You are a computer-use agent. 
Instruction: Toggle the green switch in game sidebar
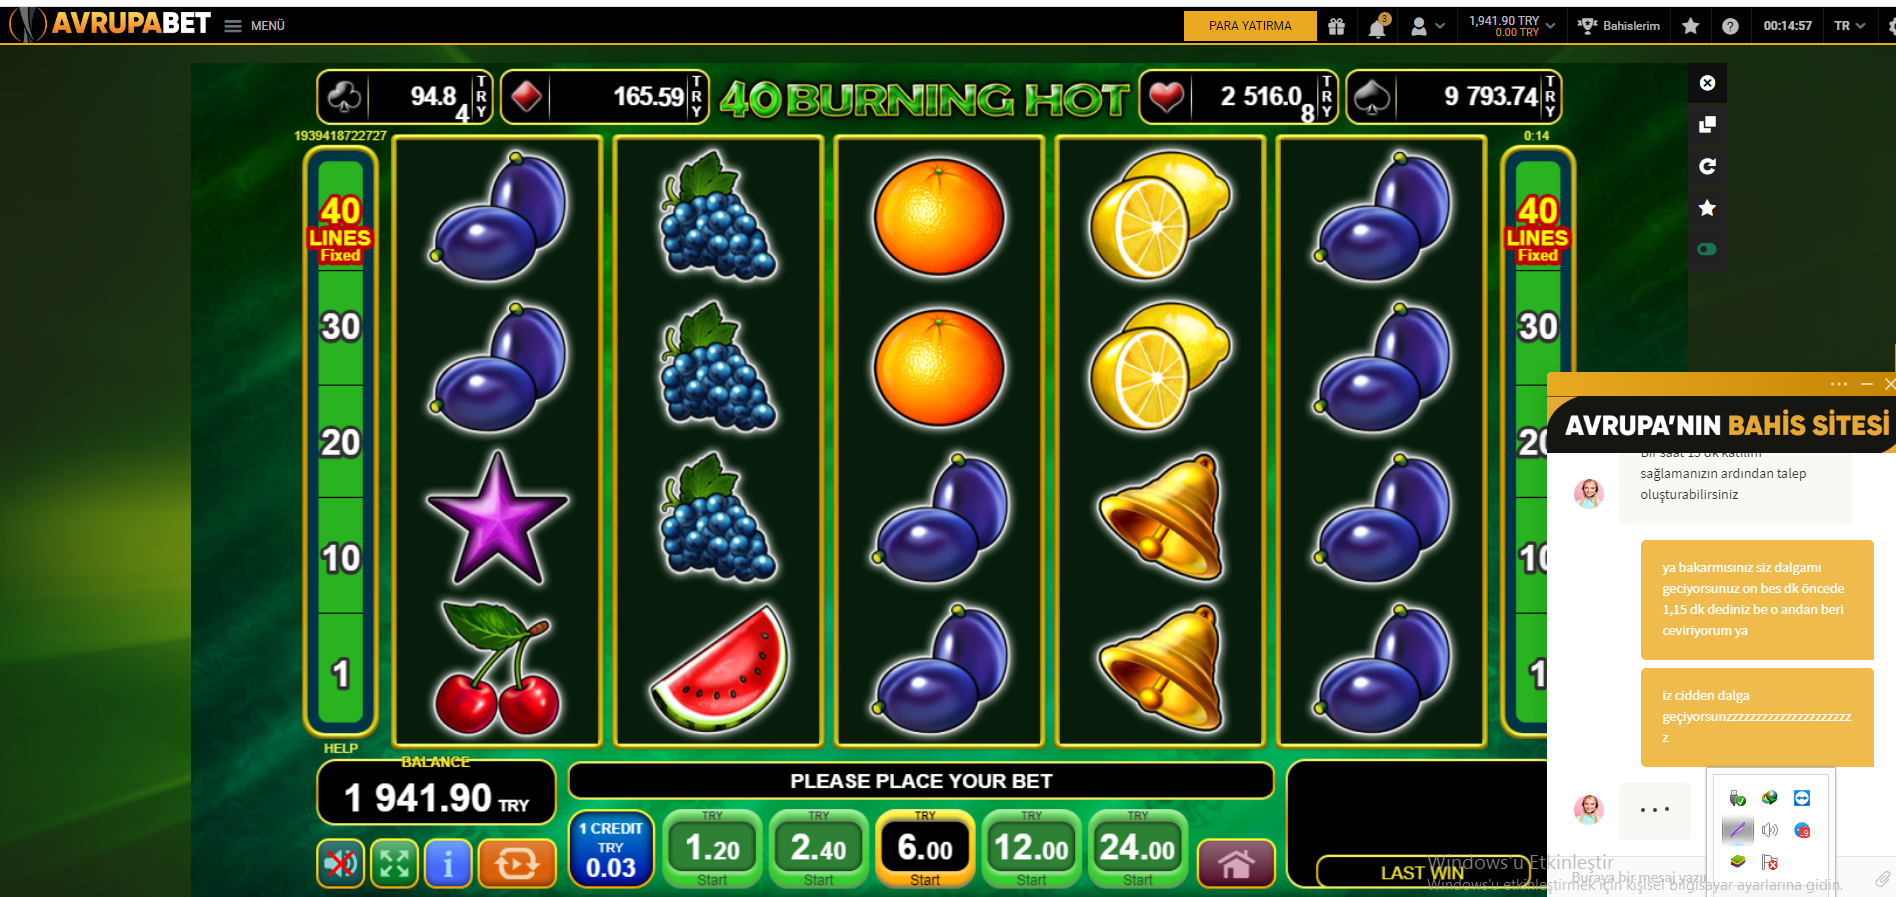(x=1707, y=249)
